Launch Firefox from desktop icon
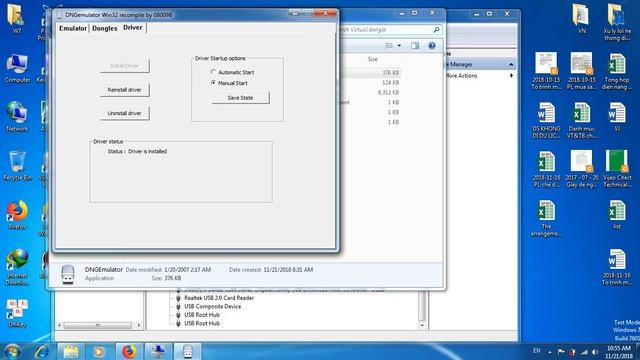640x360 pixels. 17,215
